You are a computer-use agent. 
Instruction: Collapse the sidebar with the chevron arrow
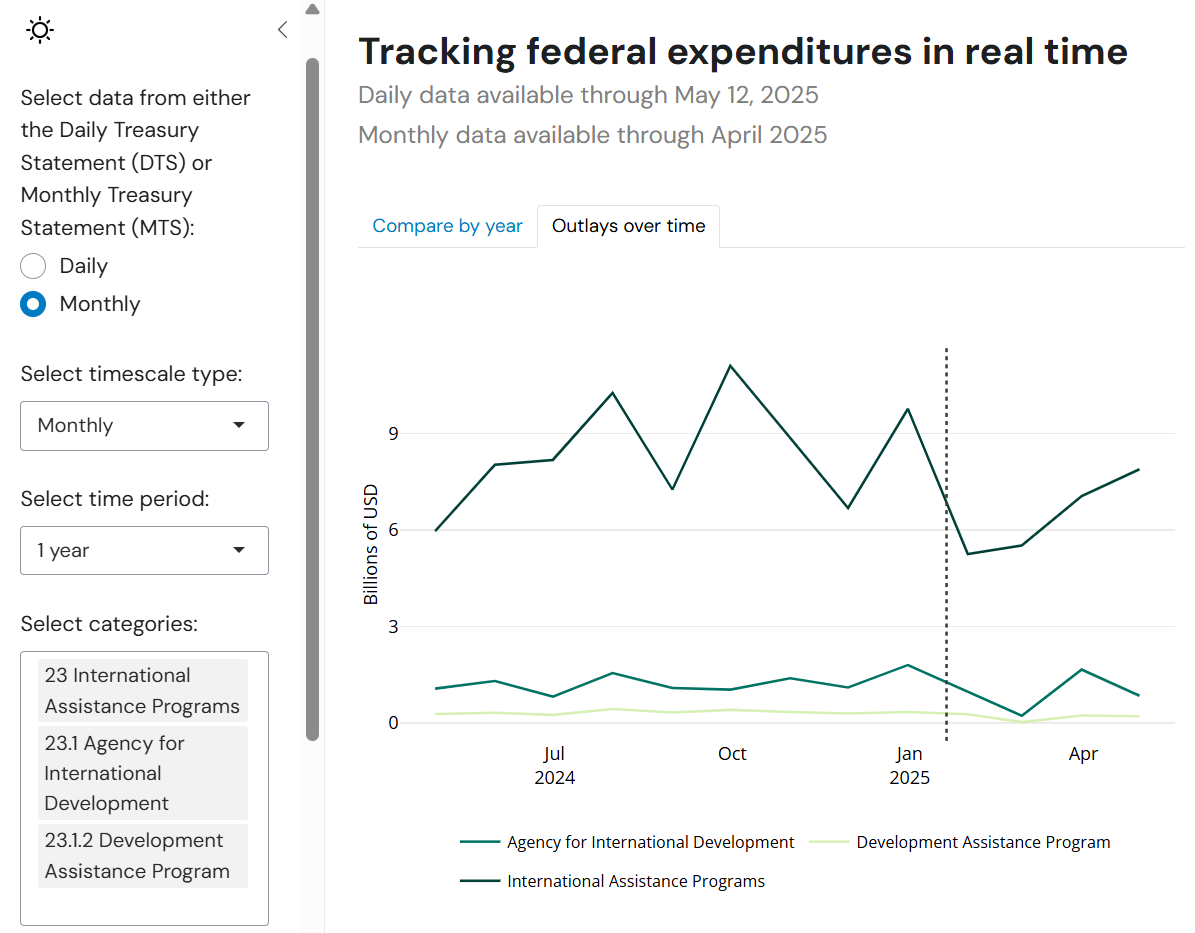282,30
